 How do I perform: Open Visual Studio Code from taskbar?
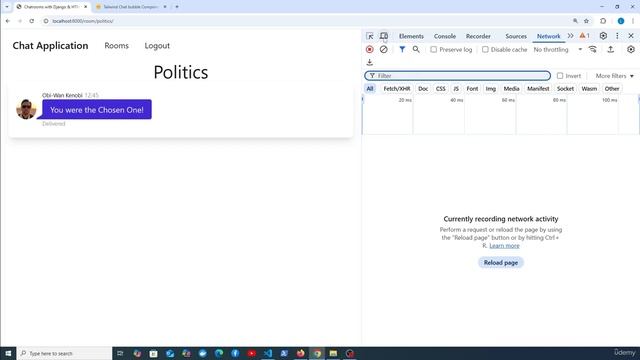(x=268, y=353)
